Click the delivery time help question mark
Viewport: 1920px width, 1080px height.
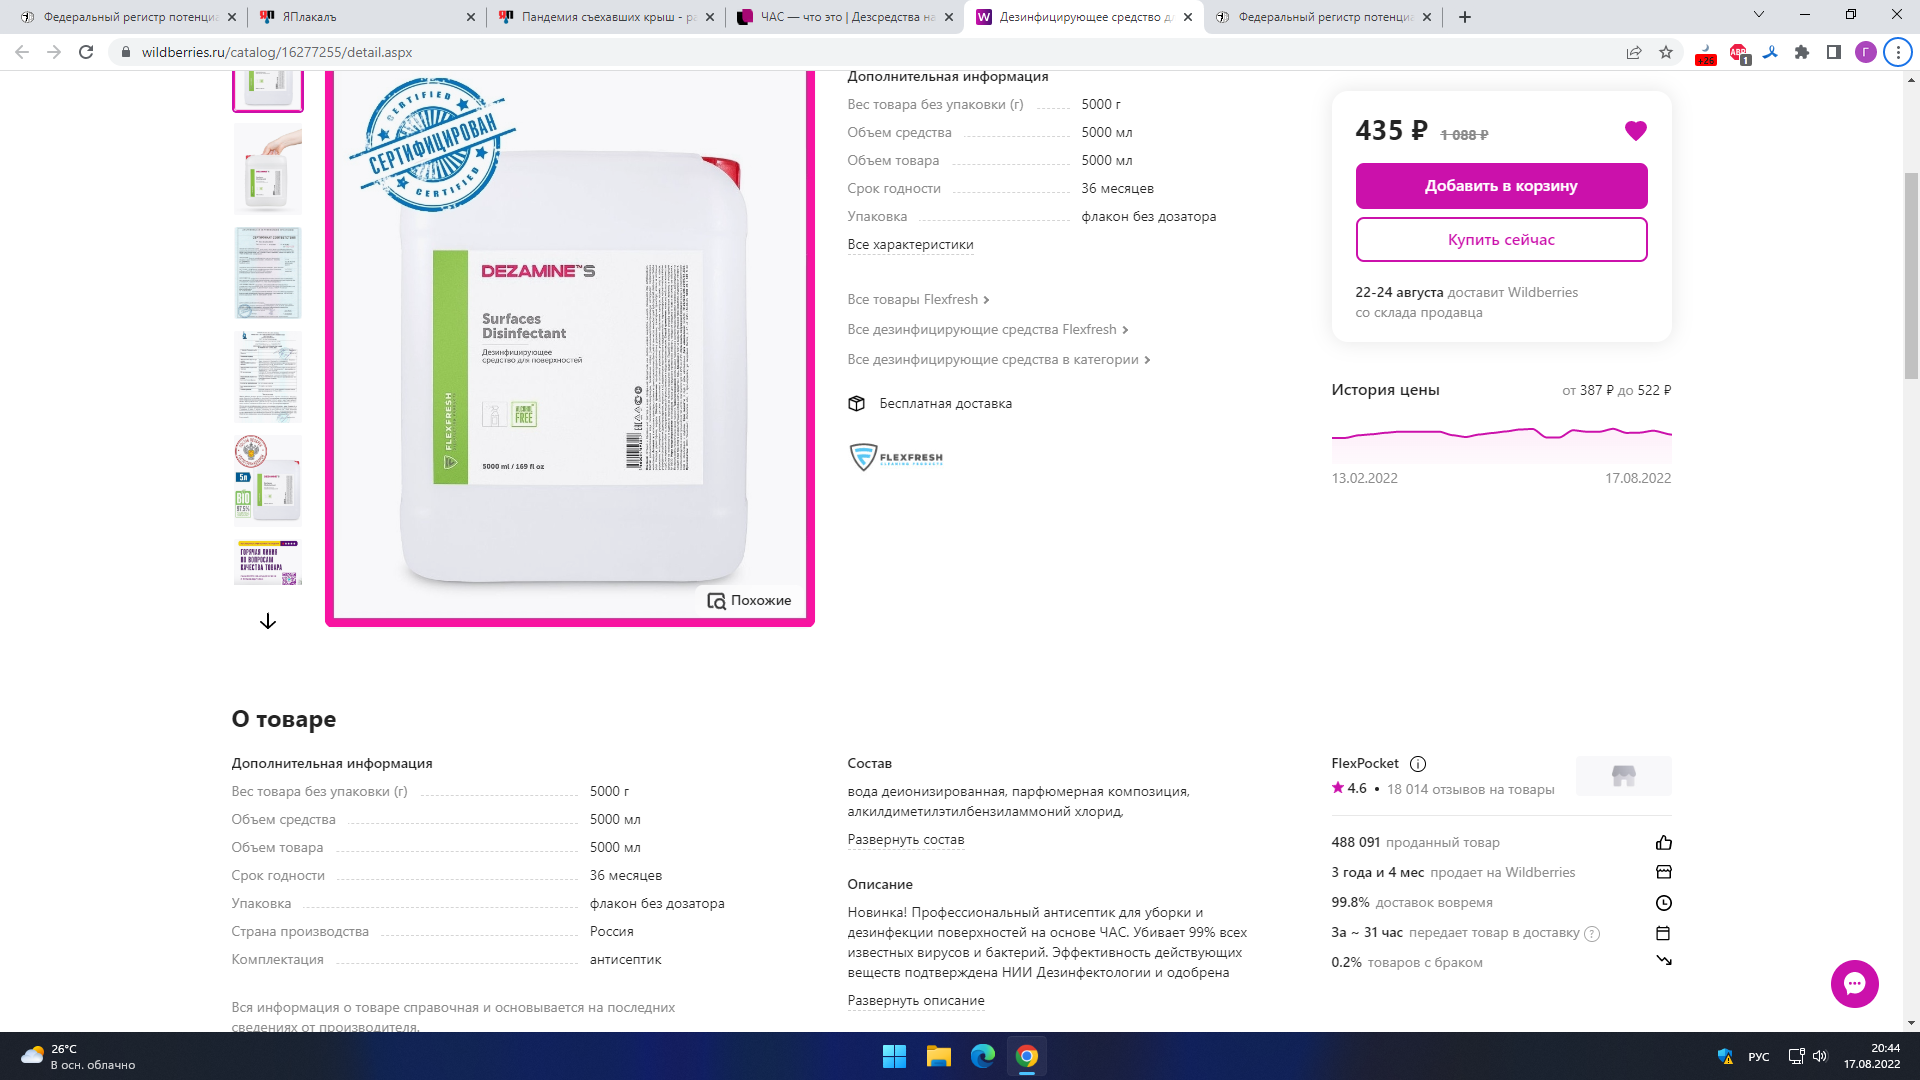pos(1592,934)
